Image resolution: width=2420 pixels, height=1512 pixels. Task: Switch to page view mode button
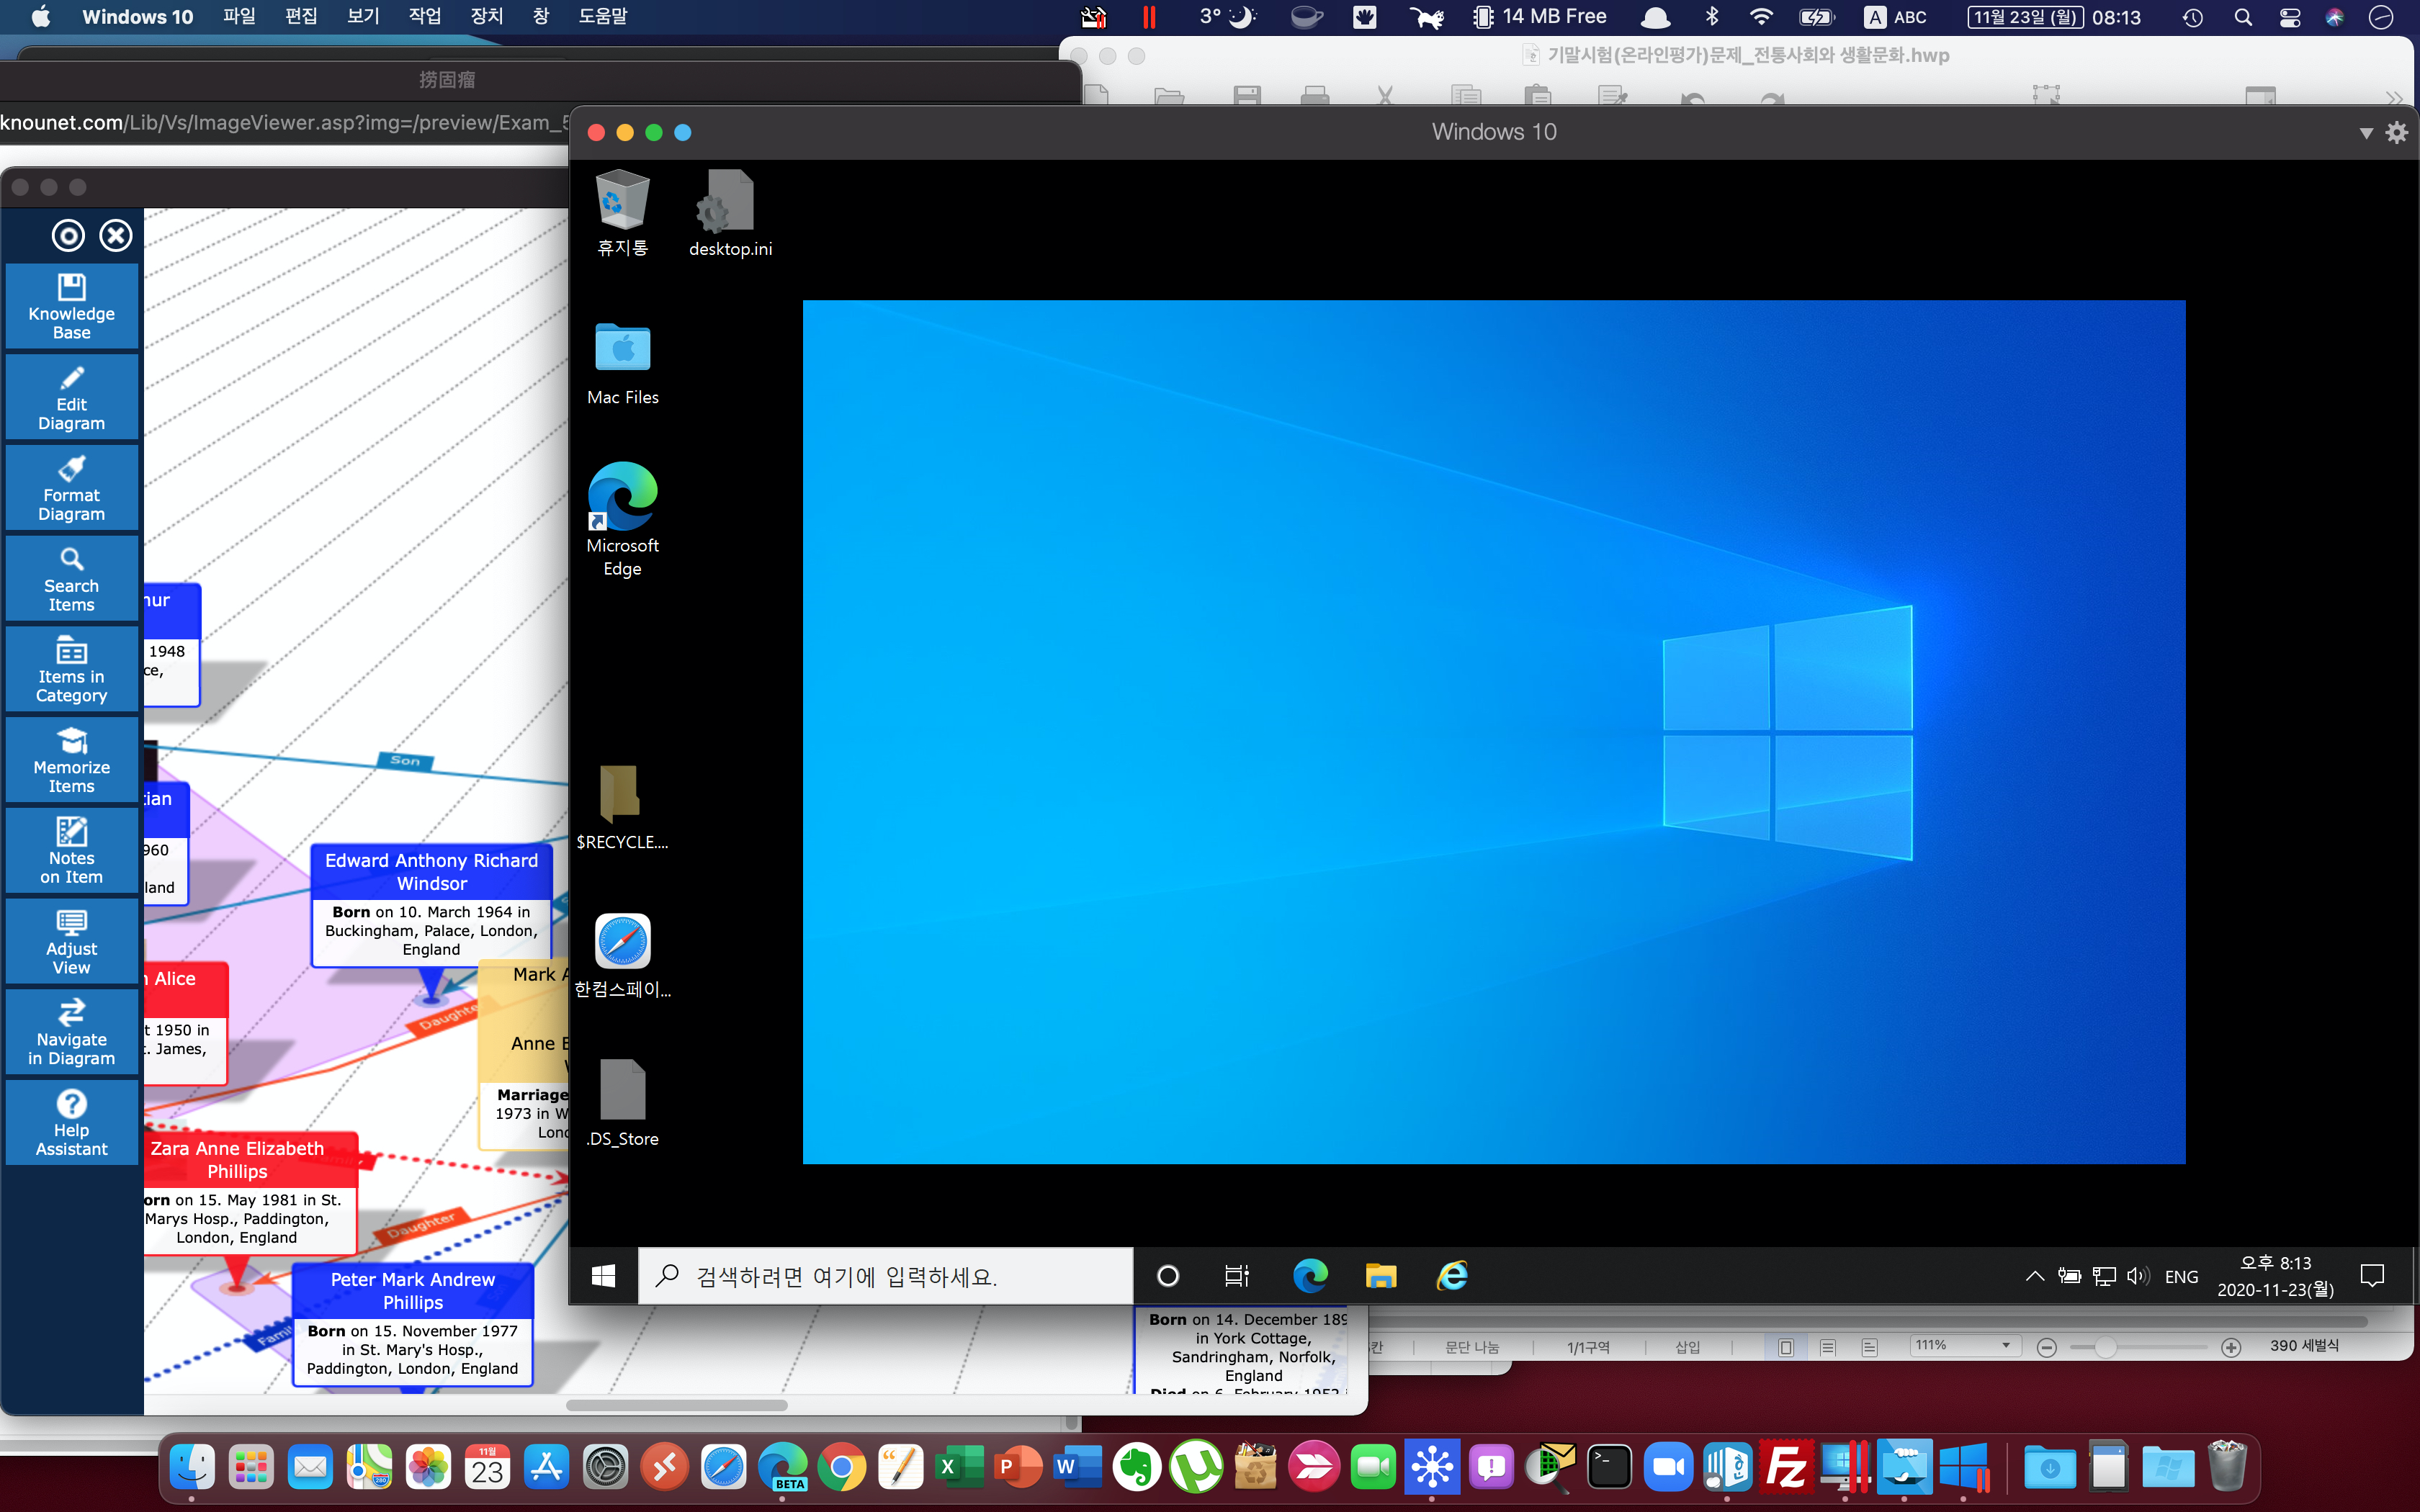(x=1786, y=1347)
